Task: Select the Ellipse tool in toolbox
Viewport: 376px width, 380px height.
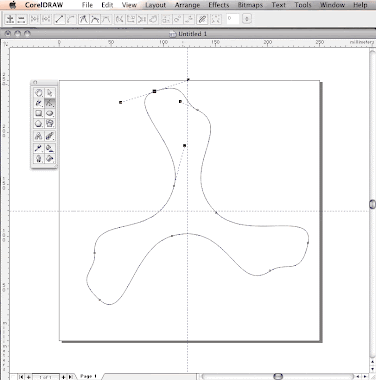Action: [50, 113]
